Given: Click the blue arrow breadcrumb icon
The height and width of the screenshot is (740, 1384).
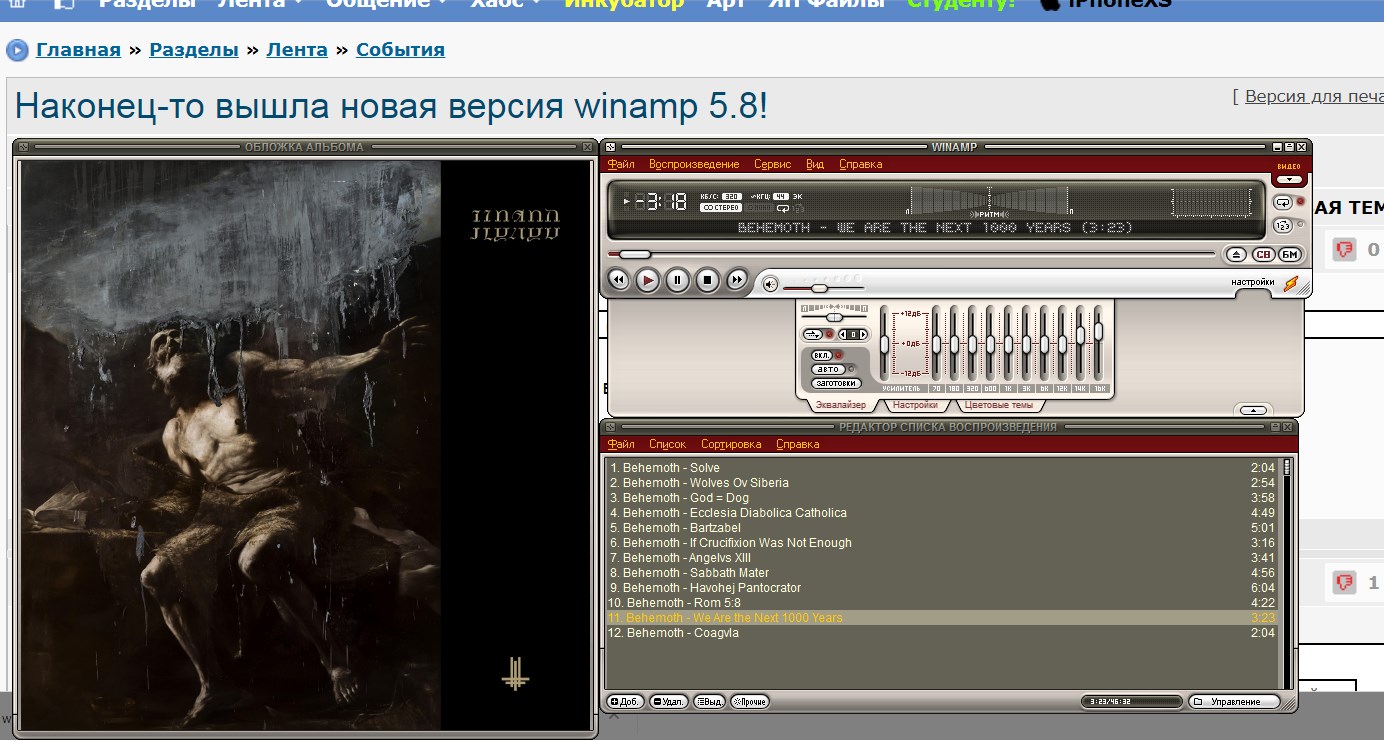Looking at the screenshot, I should click(x=17, y=50).
